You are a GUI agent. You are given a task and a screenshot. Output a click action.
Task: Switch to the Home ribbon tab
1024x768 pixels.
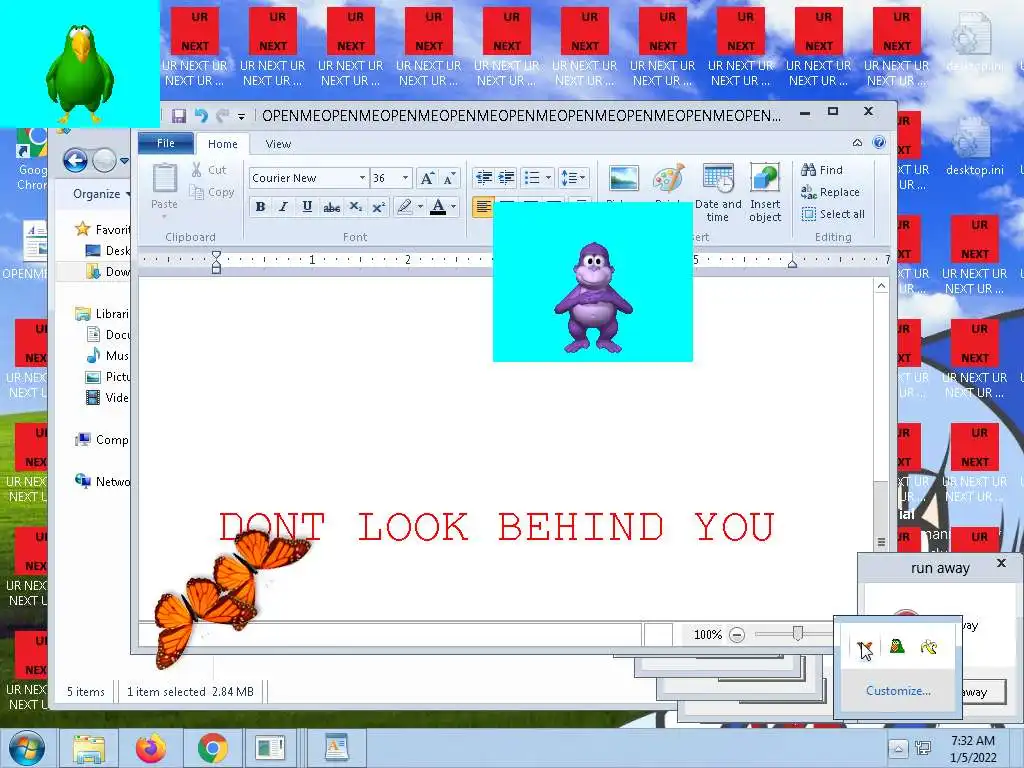pyautogui.click(x=223, y=144)
